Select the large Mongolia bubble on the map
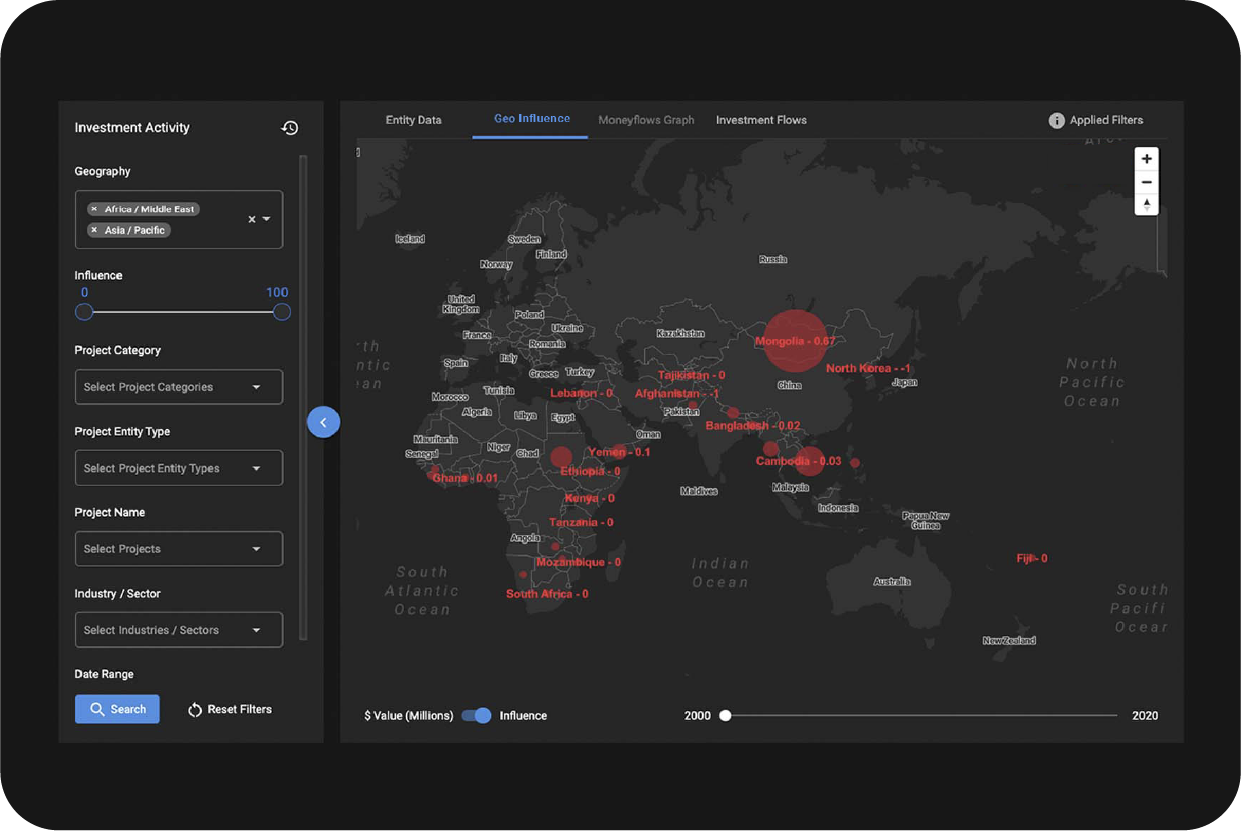The image size is (1241, 831). 794,340
